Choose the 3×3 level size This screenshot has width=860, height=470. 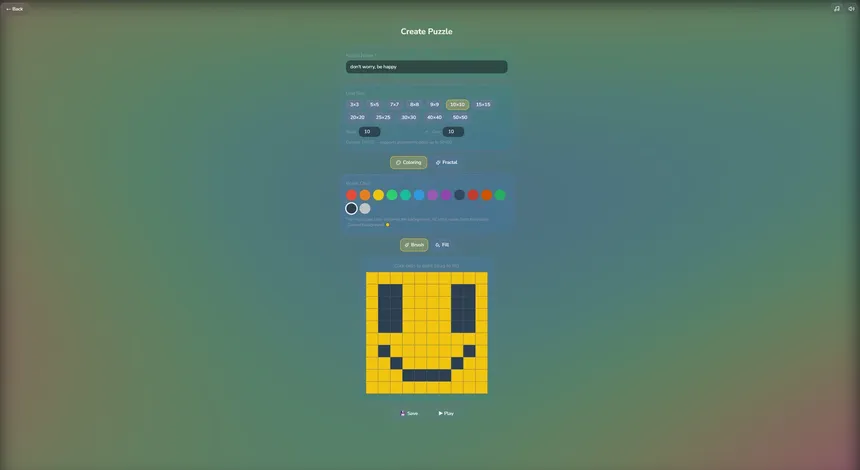[x=354, y=104]
